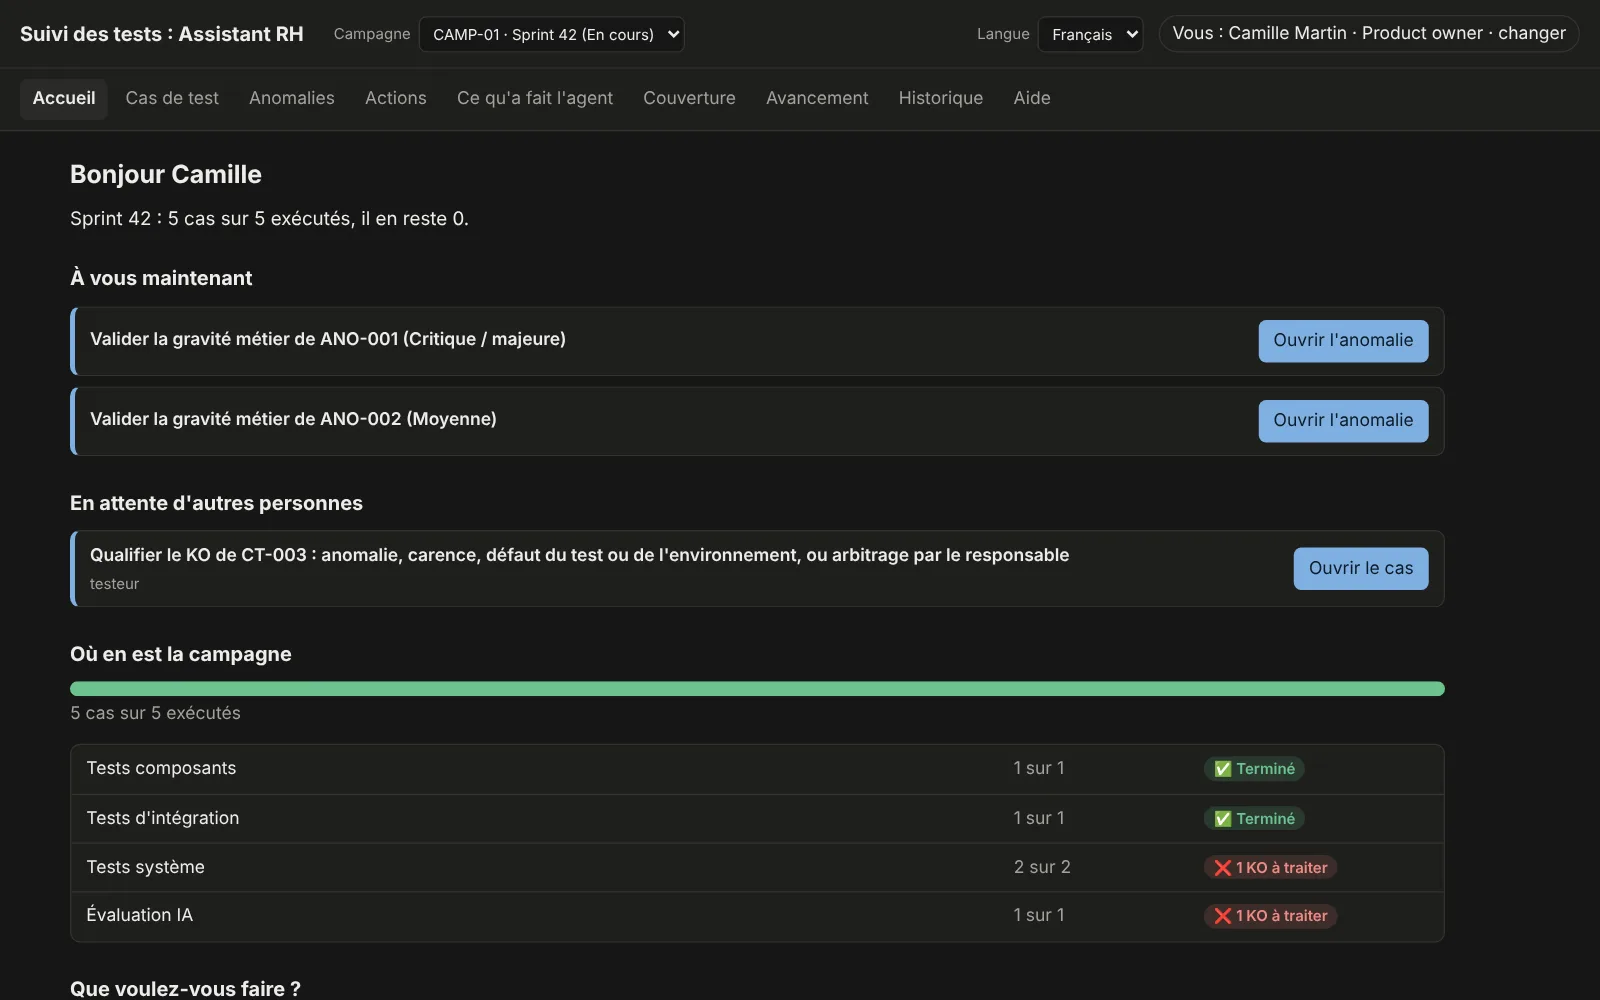Click the 'testeur' label under CT-003 task

[x=114, y=584]
